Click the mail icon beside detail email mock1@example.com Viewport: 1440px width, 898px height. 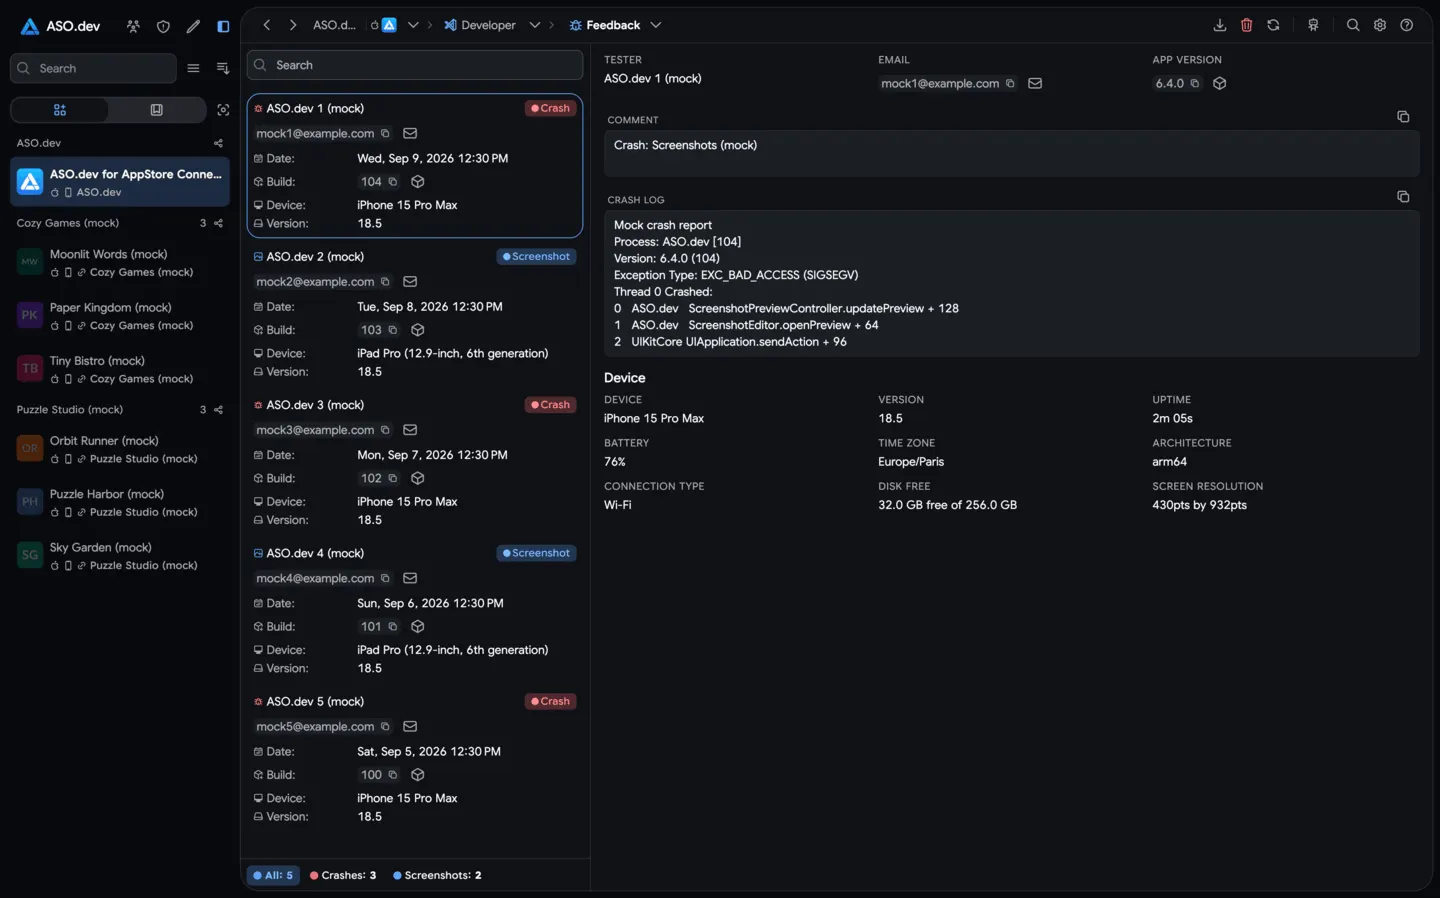1035,83
